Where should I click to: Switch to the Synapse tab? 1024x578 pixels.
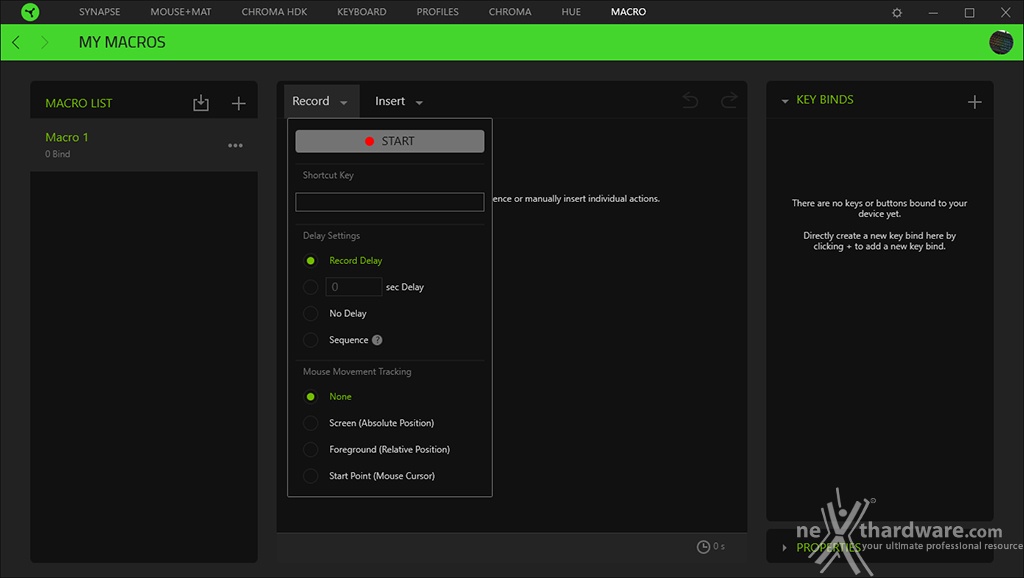(99, 12)
